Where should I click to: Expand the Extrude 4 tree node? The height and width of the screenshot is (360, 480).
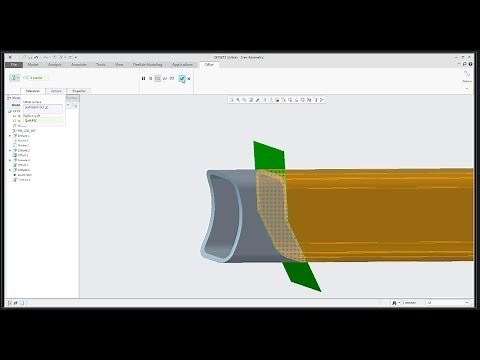pos(10,170)
